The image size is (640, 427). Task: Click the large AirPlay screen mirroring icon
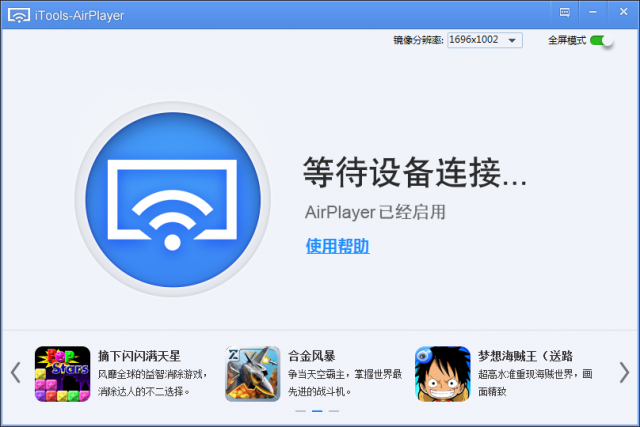point(173,199)
